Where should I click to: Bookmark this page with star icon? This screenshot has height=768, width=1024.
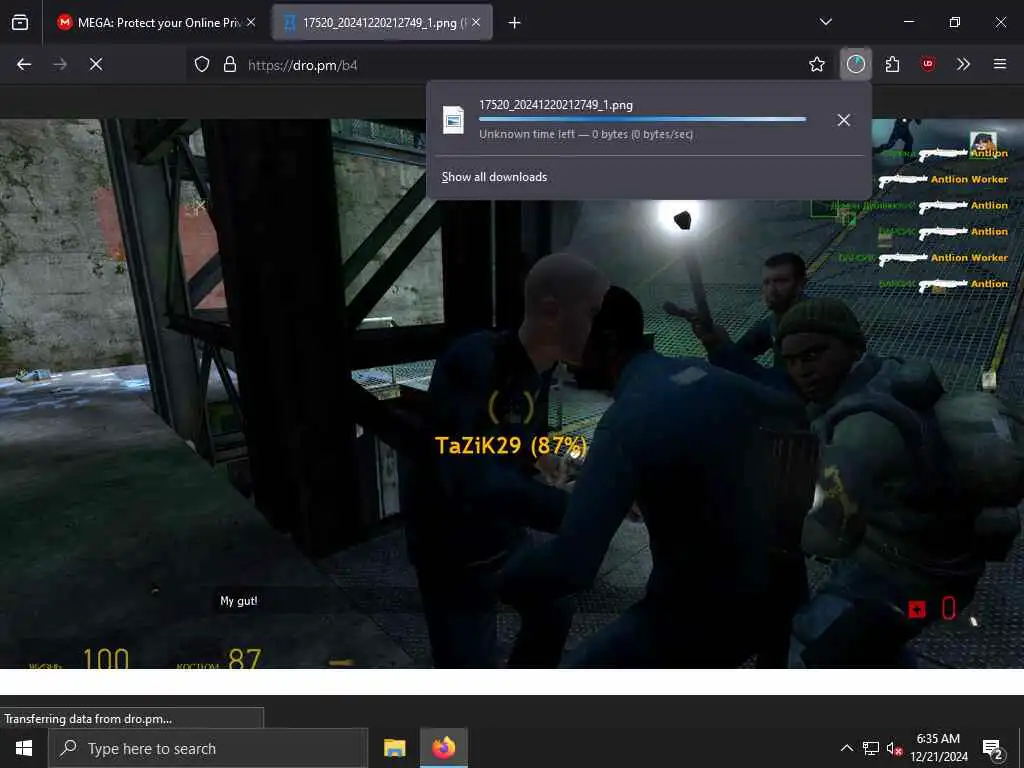(x=816, y=64)
